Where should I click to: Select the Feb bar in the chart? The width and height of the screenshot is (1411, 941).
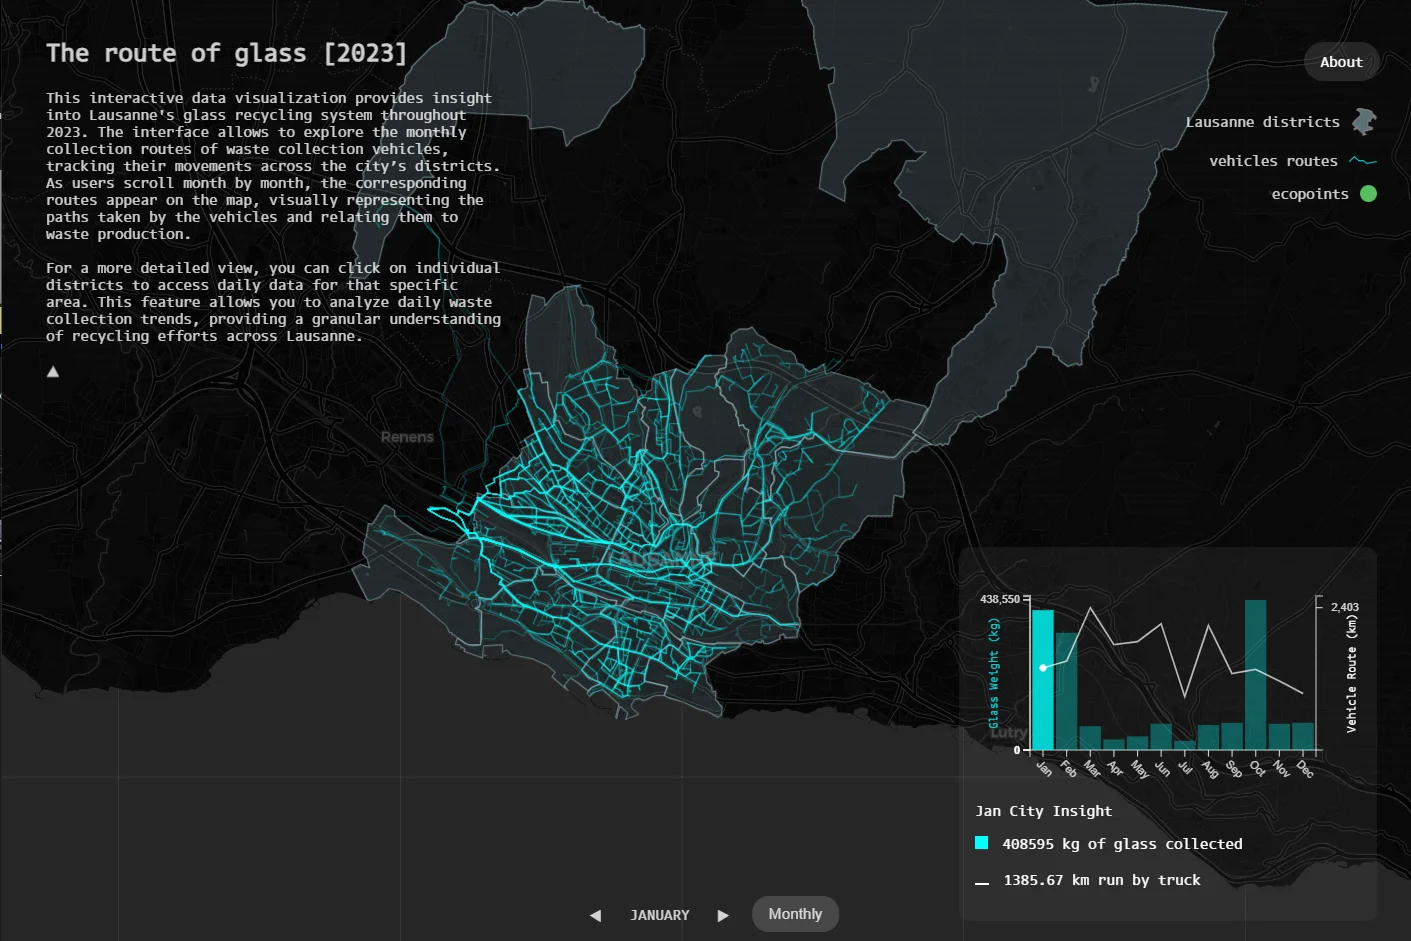pyautogui.click(x=1067, y=691)
